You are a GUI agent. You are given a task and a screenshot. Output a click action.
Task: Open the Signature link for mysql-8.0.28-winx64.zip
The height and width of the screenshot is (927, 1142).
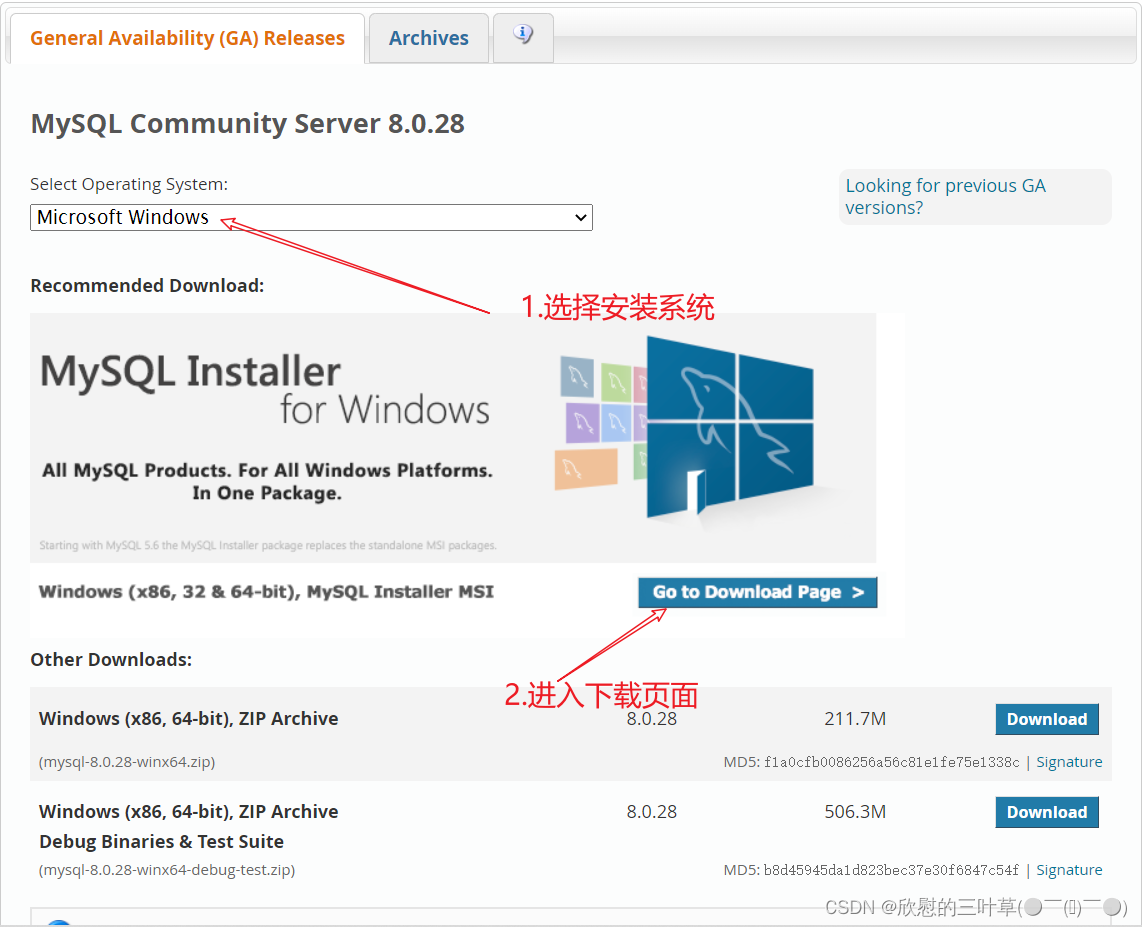coord(1068,762)
